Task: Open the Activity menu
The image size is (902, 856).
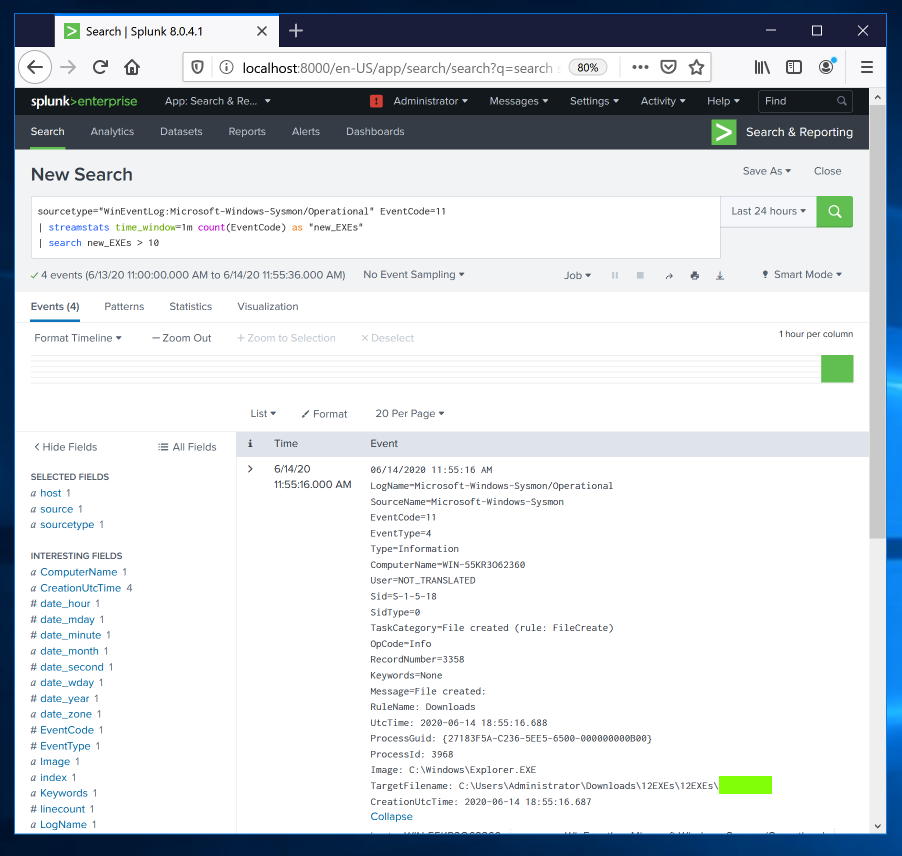Action: 663,101
